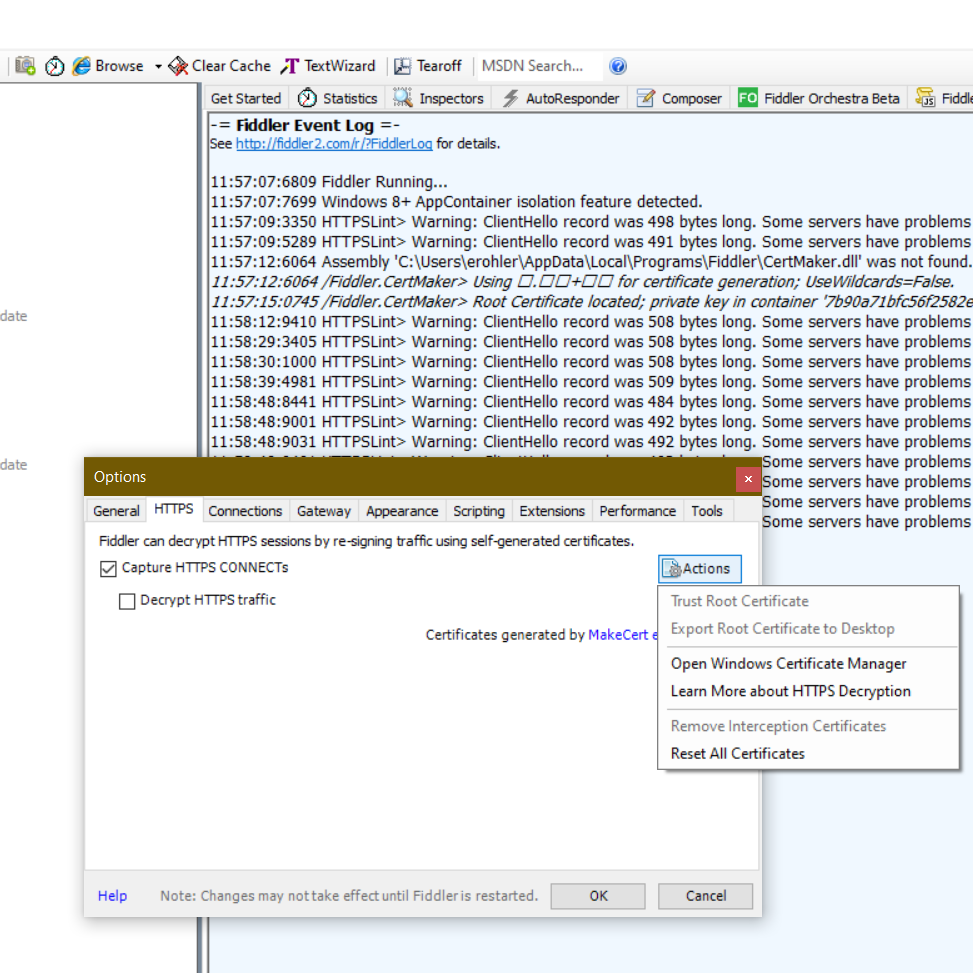The width and height of the screenshot is (973, 973).
Task: Confirm options with the OK button
Action: pos(598,896)
